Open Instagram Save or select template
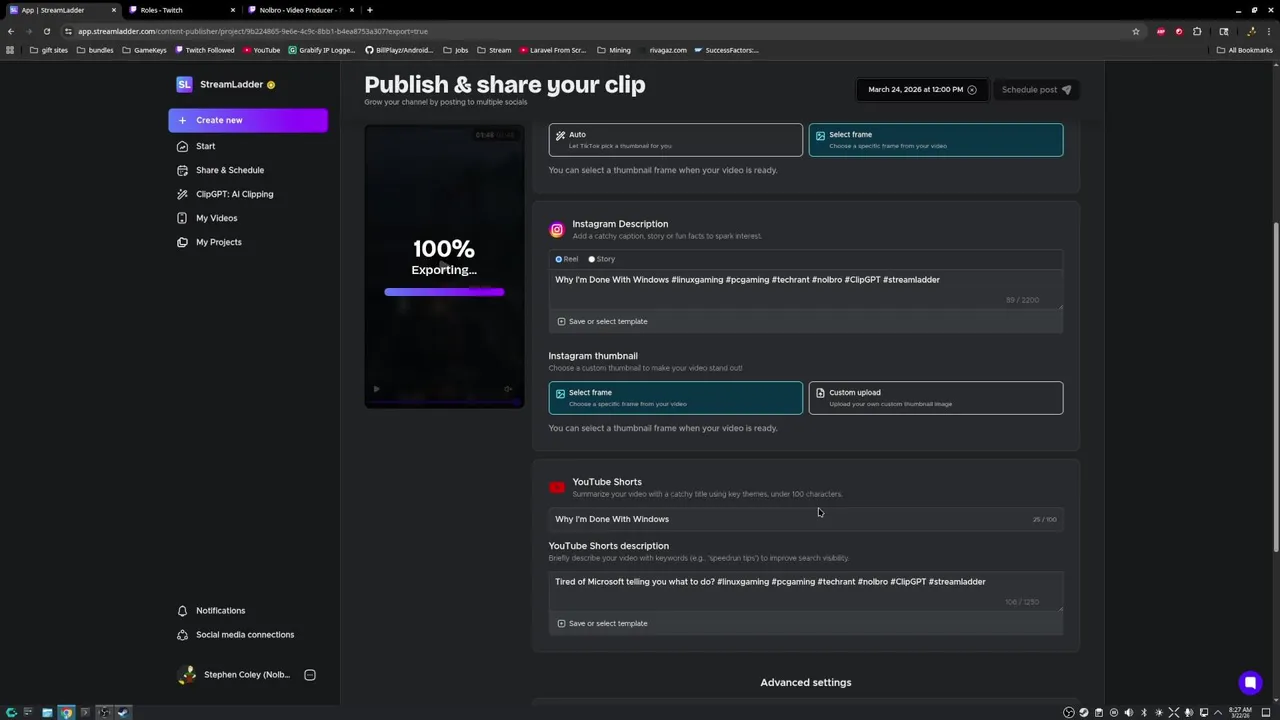Viewport: 1280px width, 720px height. [x=602, y=321]
